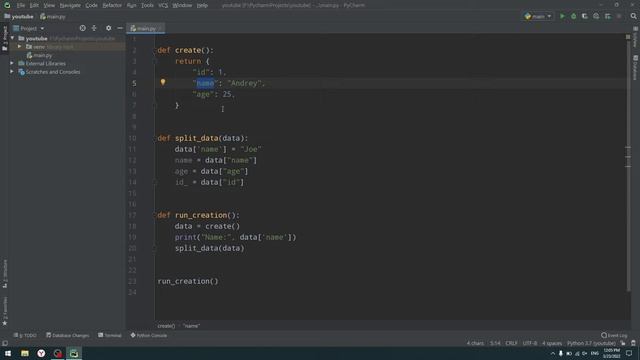Collapse all icon in Project panel
This screenshot has width=640, height=360.
point(94,28)
